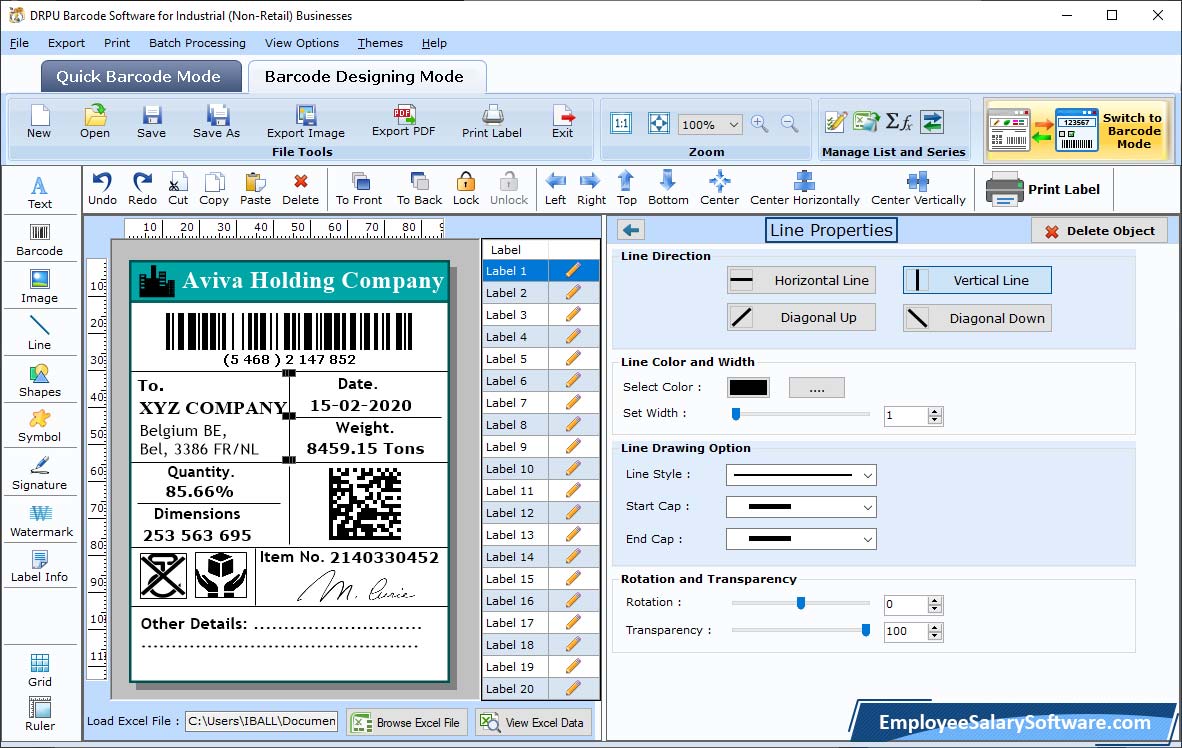Open the View Options menu

(302, 43)
